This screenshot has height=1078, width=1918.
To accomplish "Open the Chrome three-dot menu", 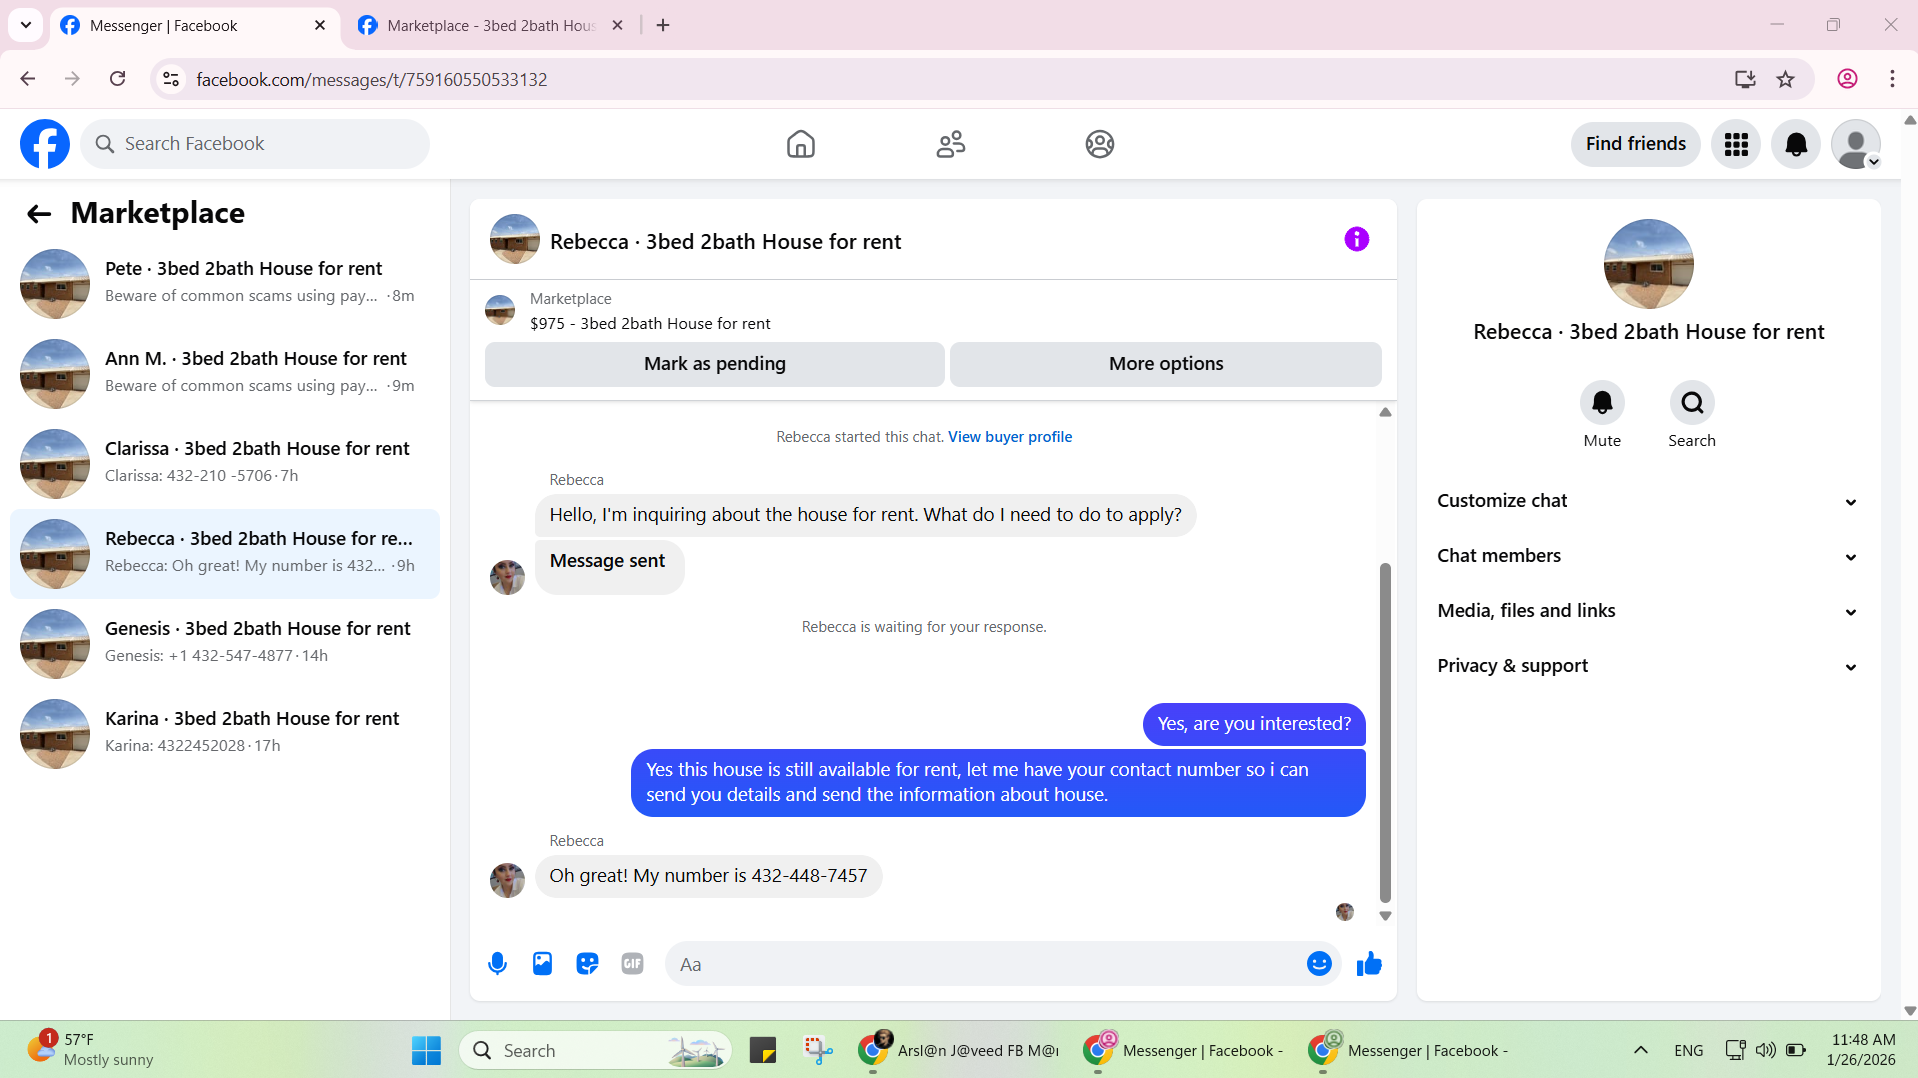I will coord(1892,79).
